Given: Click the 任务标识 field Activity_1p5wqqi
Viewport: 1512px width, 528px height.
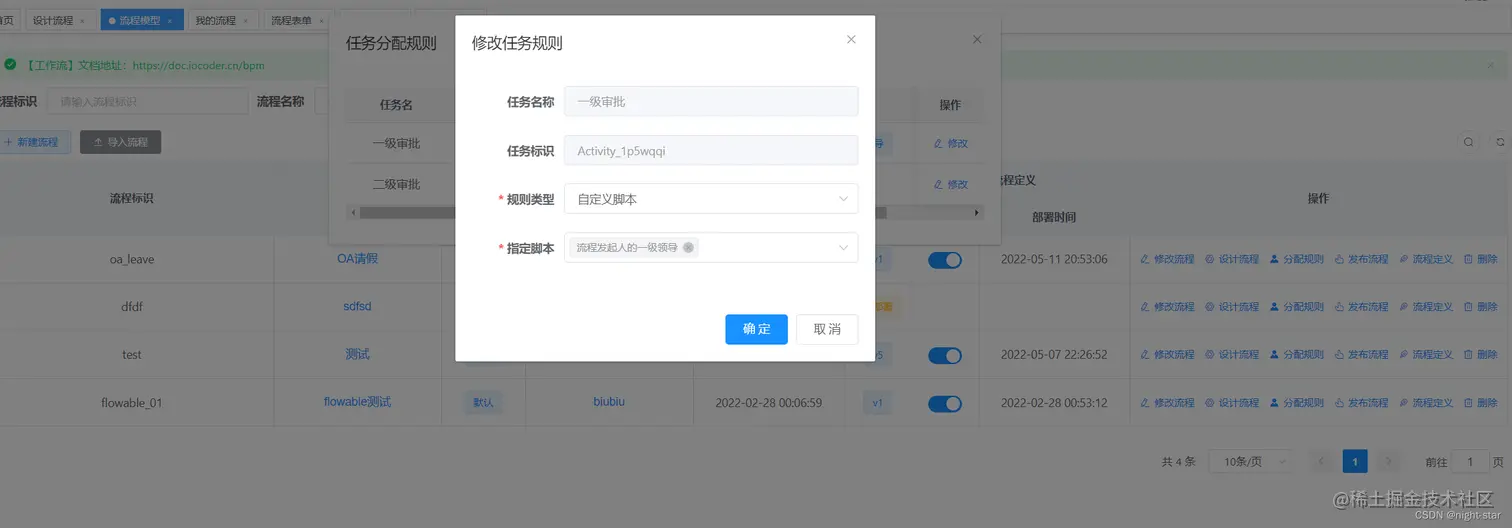Looking at the screenshot, I should (711, 151).
